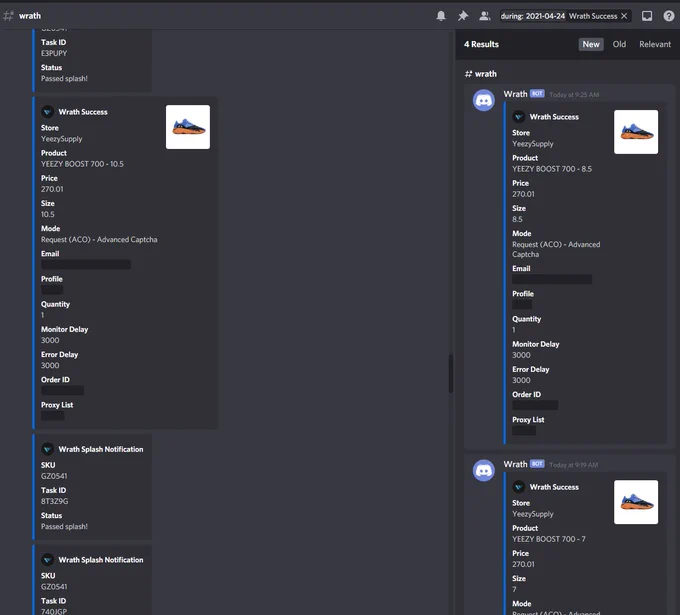Open shoe thumbnail for size 7 result
The image size is (680, 615).
pos(636,502)
